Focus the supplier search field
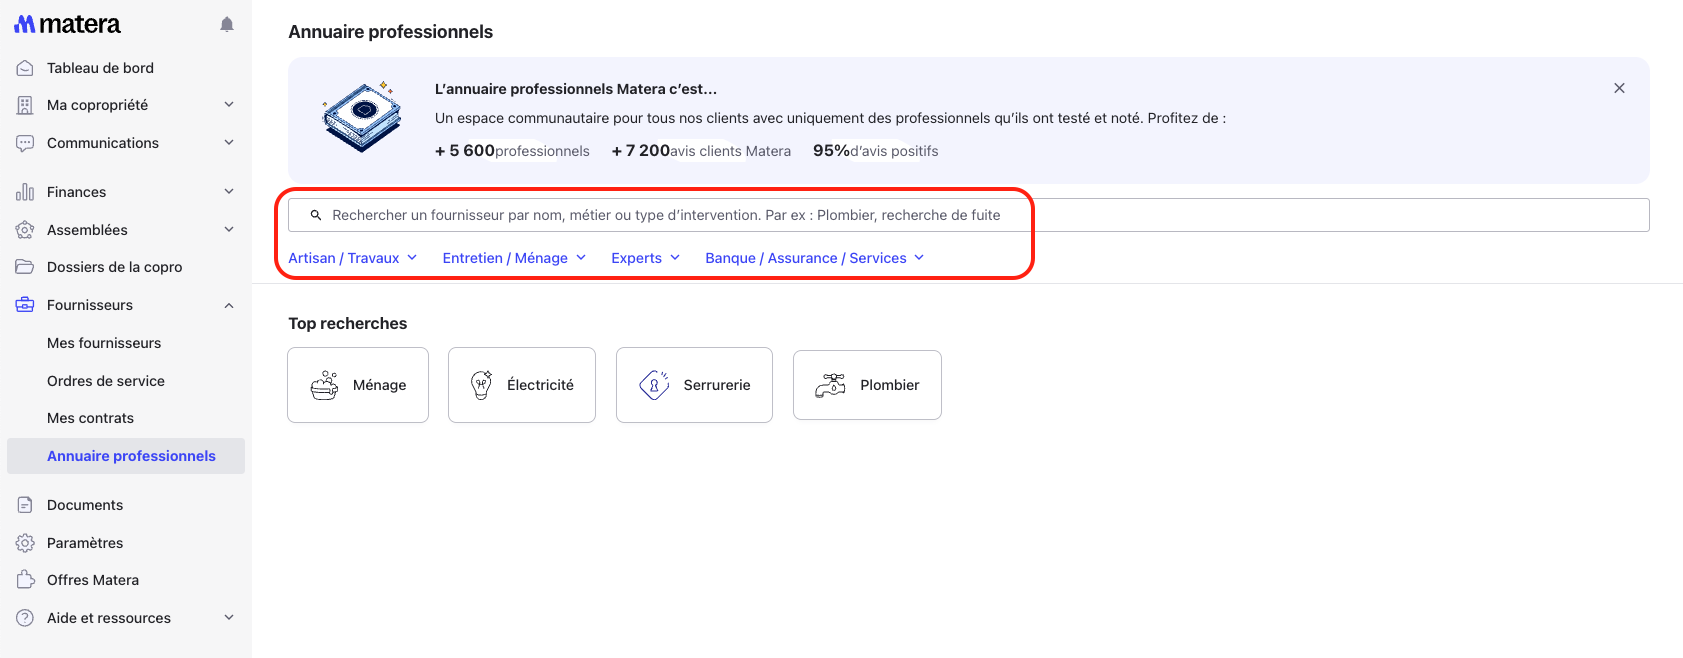 [968, 215]
